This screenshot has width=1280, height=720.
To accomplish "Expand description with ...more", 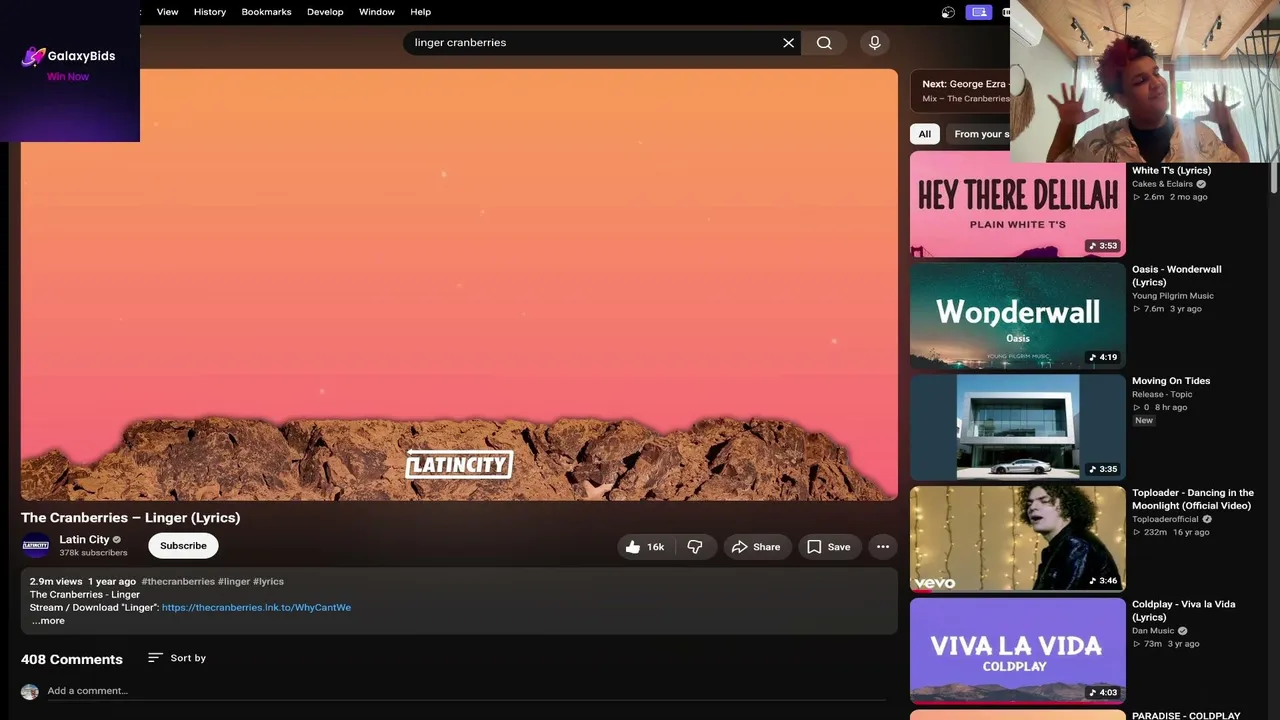I will pos(48,621).
